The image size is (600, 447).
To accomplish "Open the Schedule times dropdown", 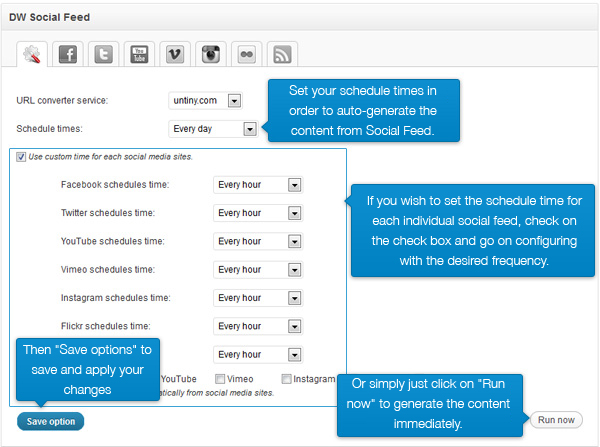I will click(x=213, y=129).
